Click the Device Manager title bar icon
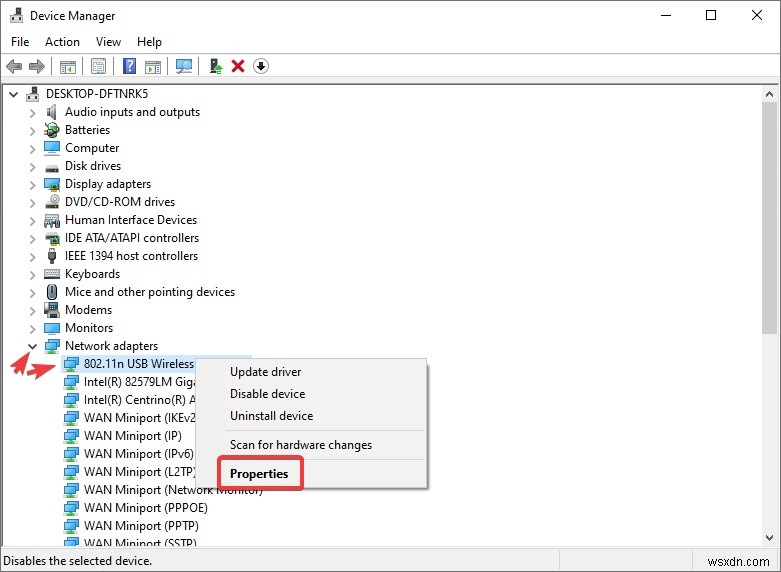Image resolution: width=781 pixels, height=572 pixels. [x=16, y=15]
